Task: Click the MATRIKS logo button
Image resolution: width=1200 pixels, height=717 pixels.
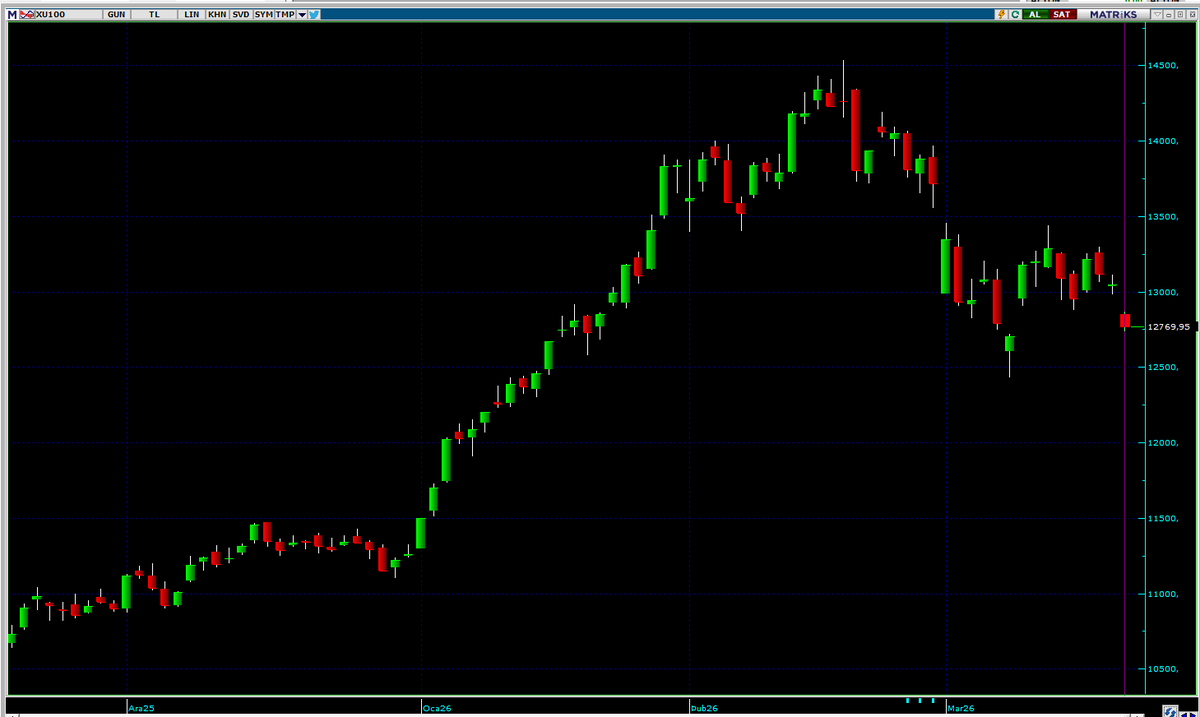Action: click(x=1113, y=15)
